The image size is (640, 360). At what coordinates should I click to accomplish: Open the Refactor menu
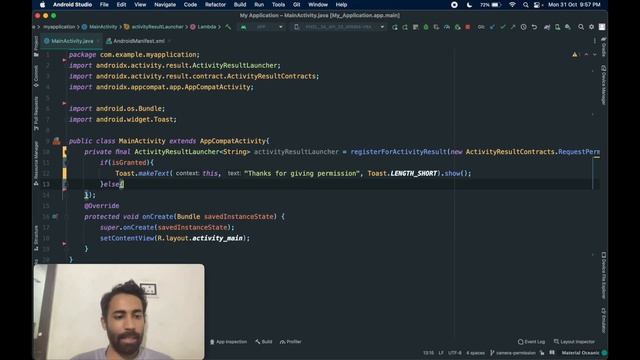[x=215, y=5]
